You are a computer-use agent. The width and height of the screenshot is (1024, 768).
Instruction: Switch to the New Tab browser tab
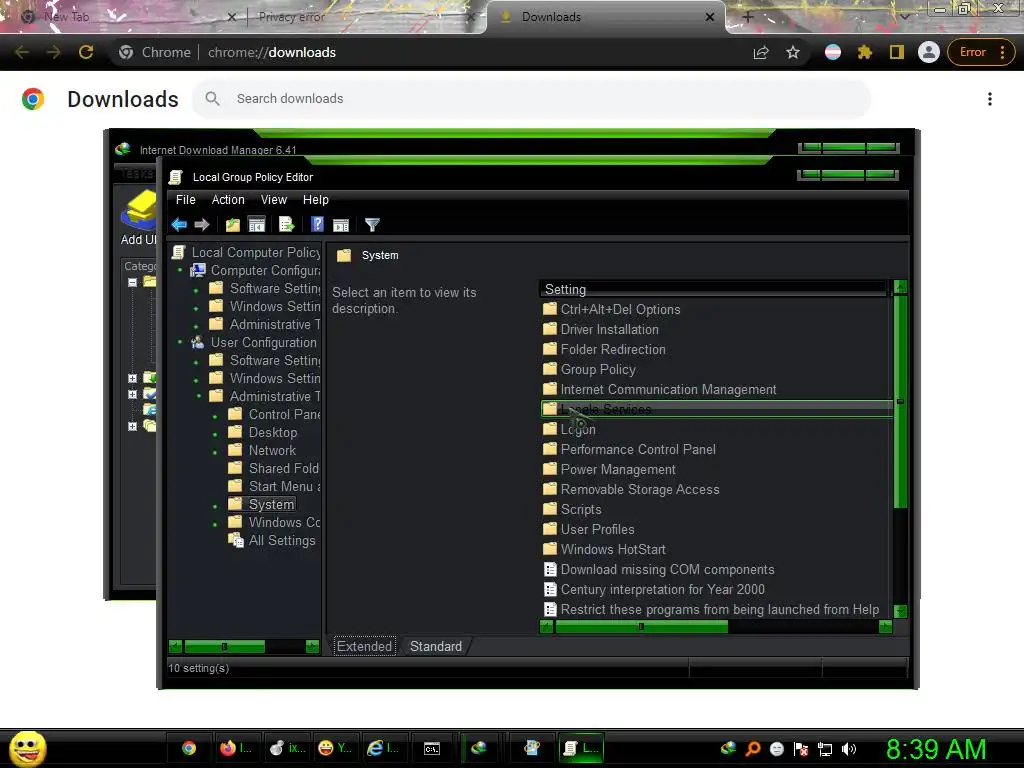tap(125, 17)
